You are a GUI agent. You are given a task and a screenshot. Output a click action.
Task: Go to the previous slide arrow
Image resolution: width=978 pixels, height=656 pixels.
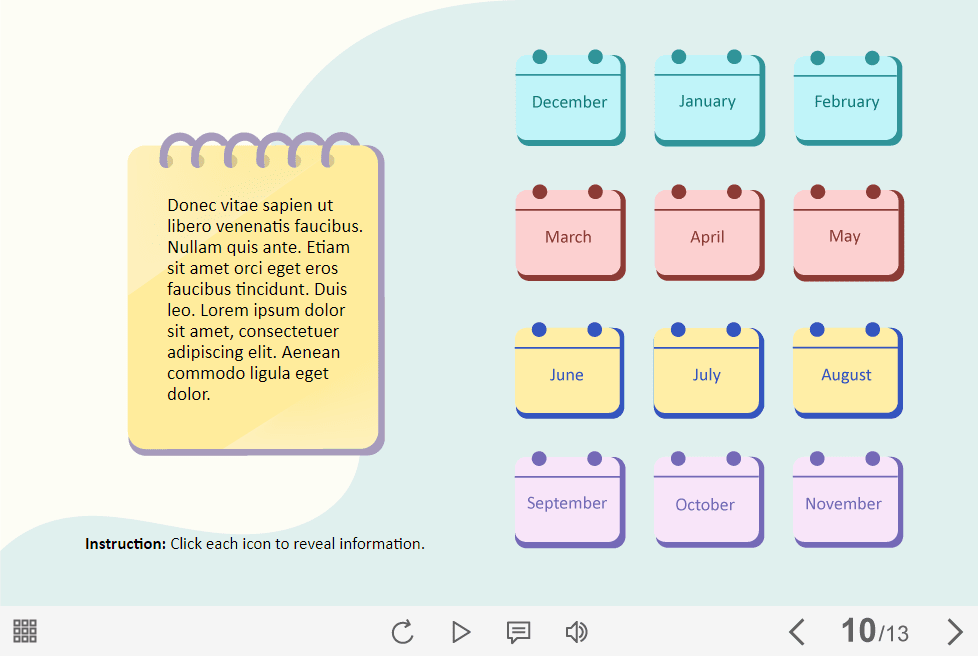[x=797, y=632]
